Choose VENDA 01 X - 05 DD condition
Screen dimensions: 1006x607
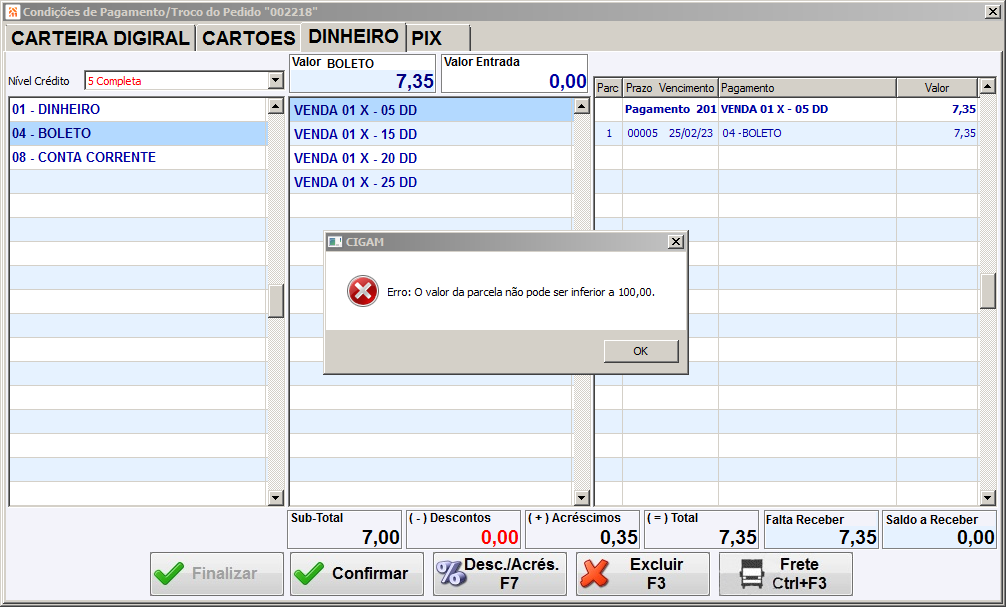pyautogui.click(x=431, y=110)
